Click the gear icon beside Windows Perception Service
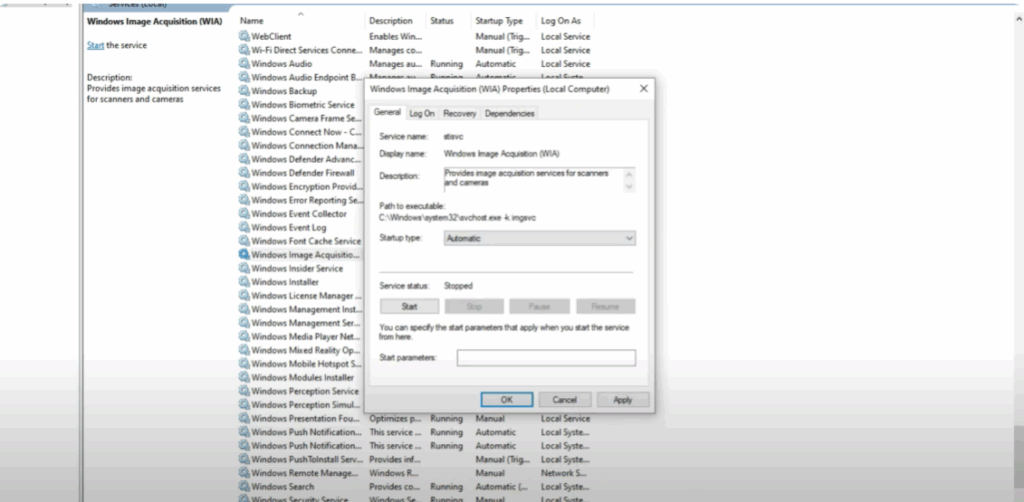Image resolution: width=1024 pixels, height=502 pixels. (x=244, y=391)
